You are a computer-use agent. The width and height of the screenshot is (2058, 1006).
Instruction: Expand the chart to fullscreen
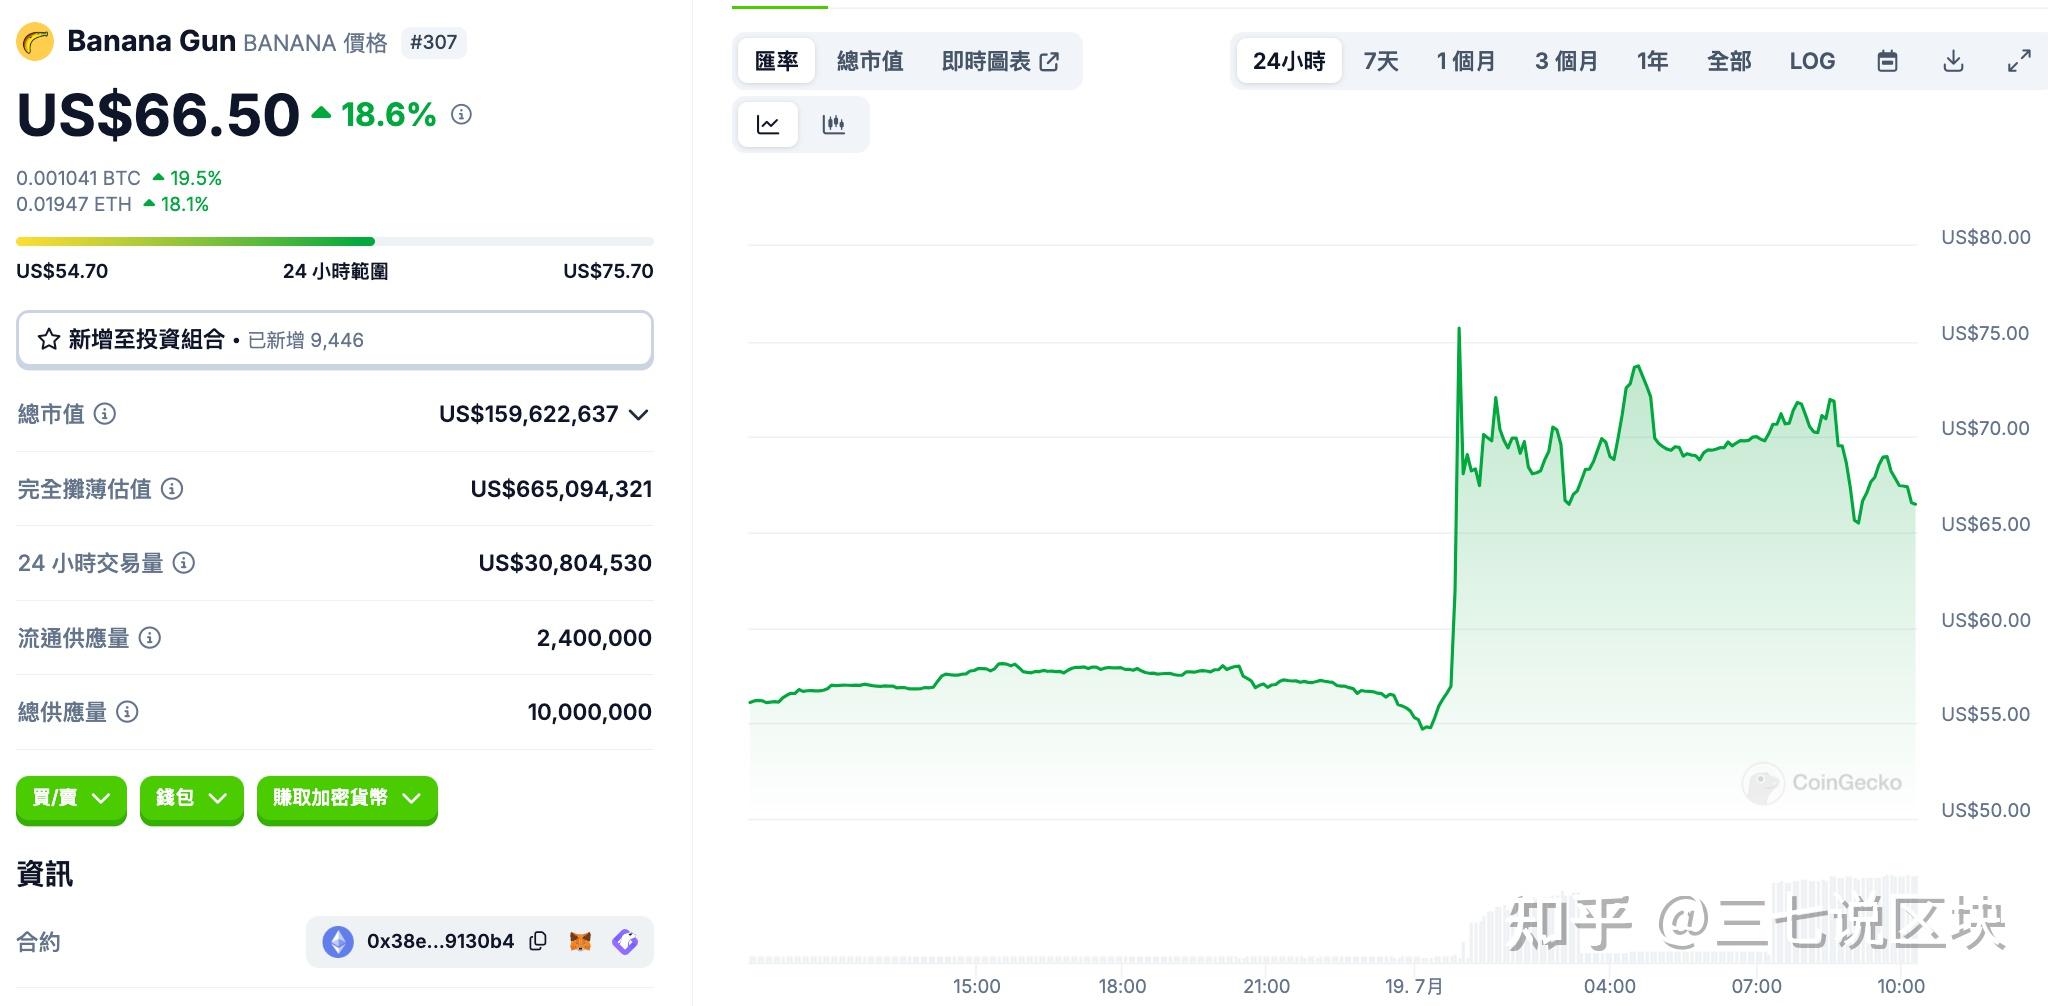[2019, 61]
